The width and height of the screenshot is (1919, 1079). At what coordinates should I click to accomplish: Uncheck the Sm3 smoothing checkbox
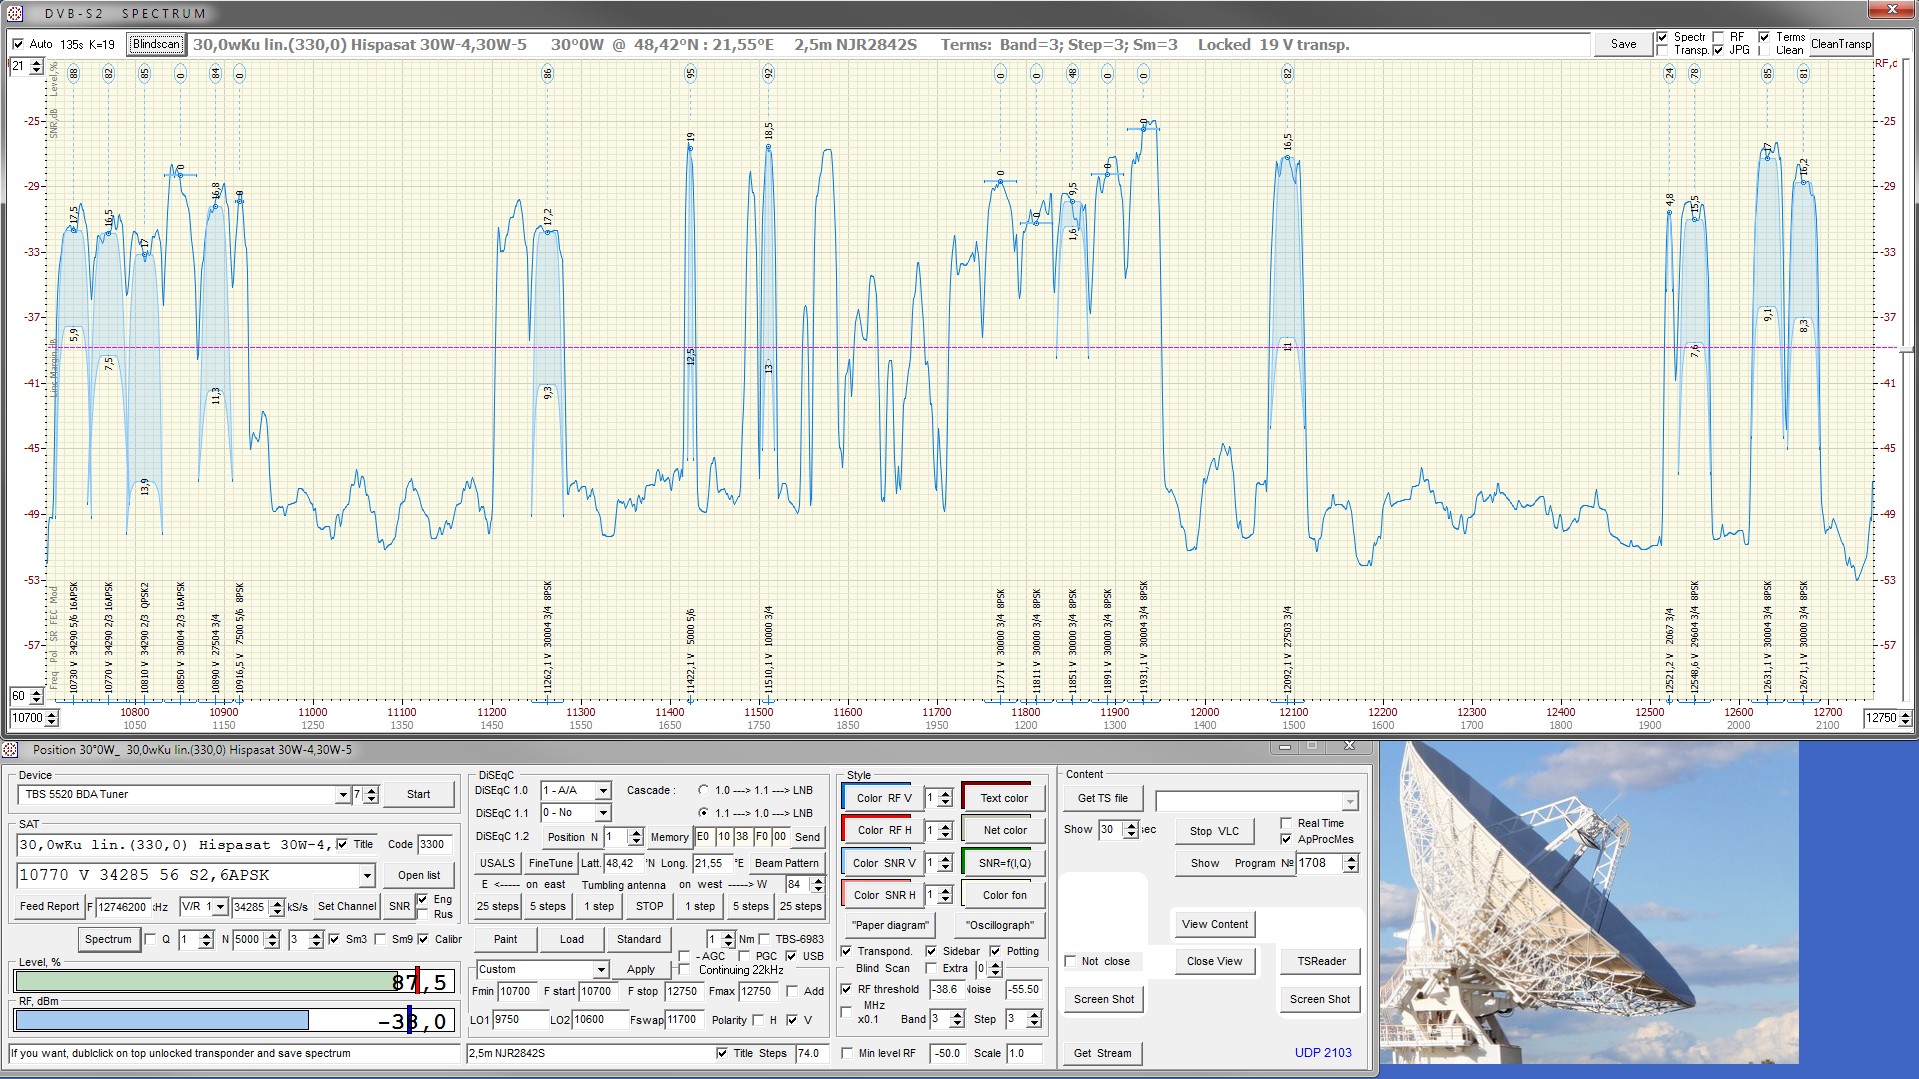pos(334,939)
